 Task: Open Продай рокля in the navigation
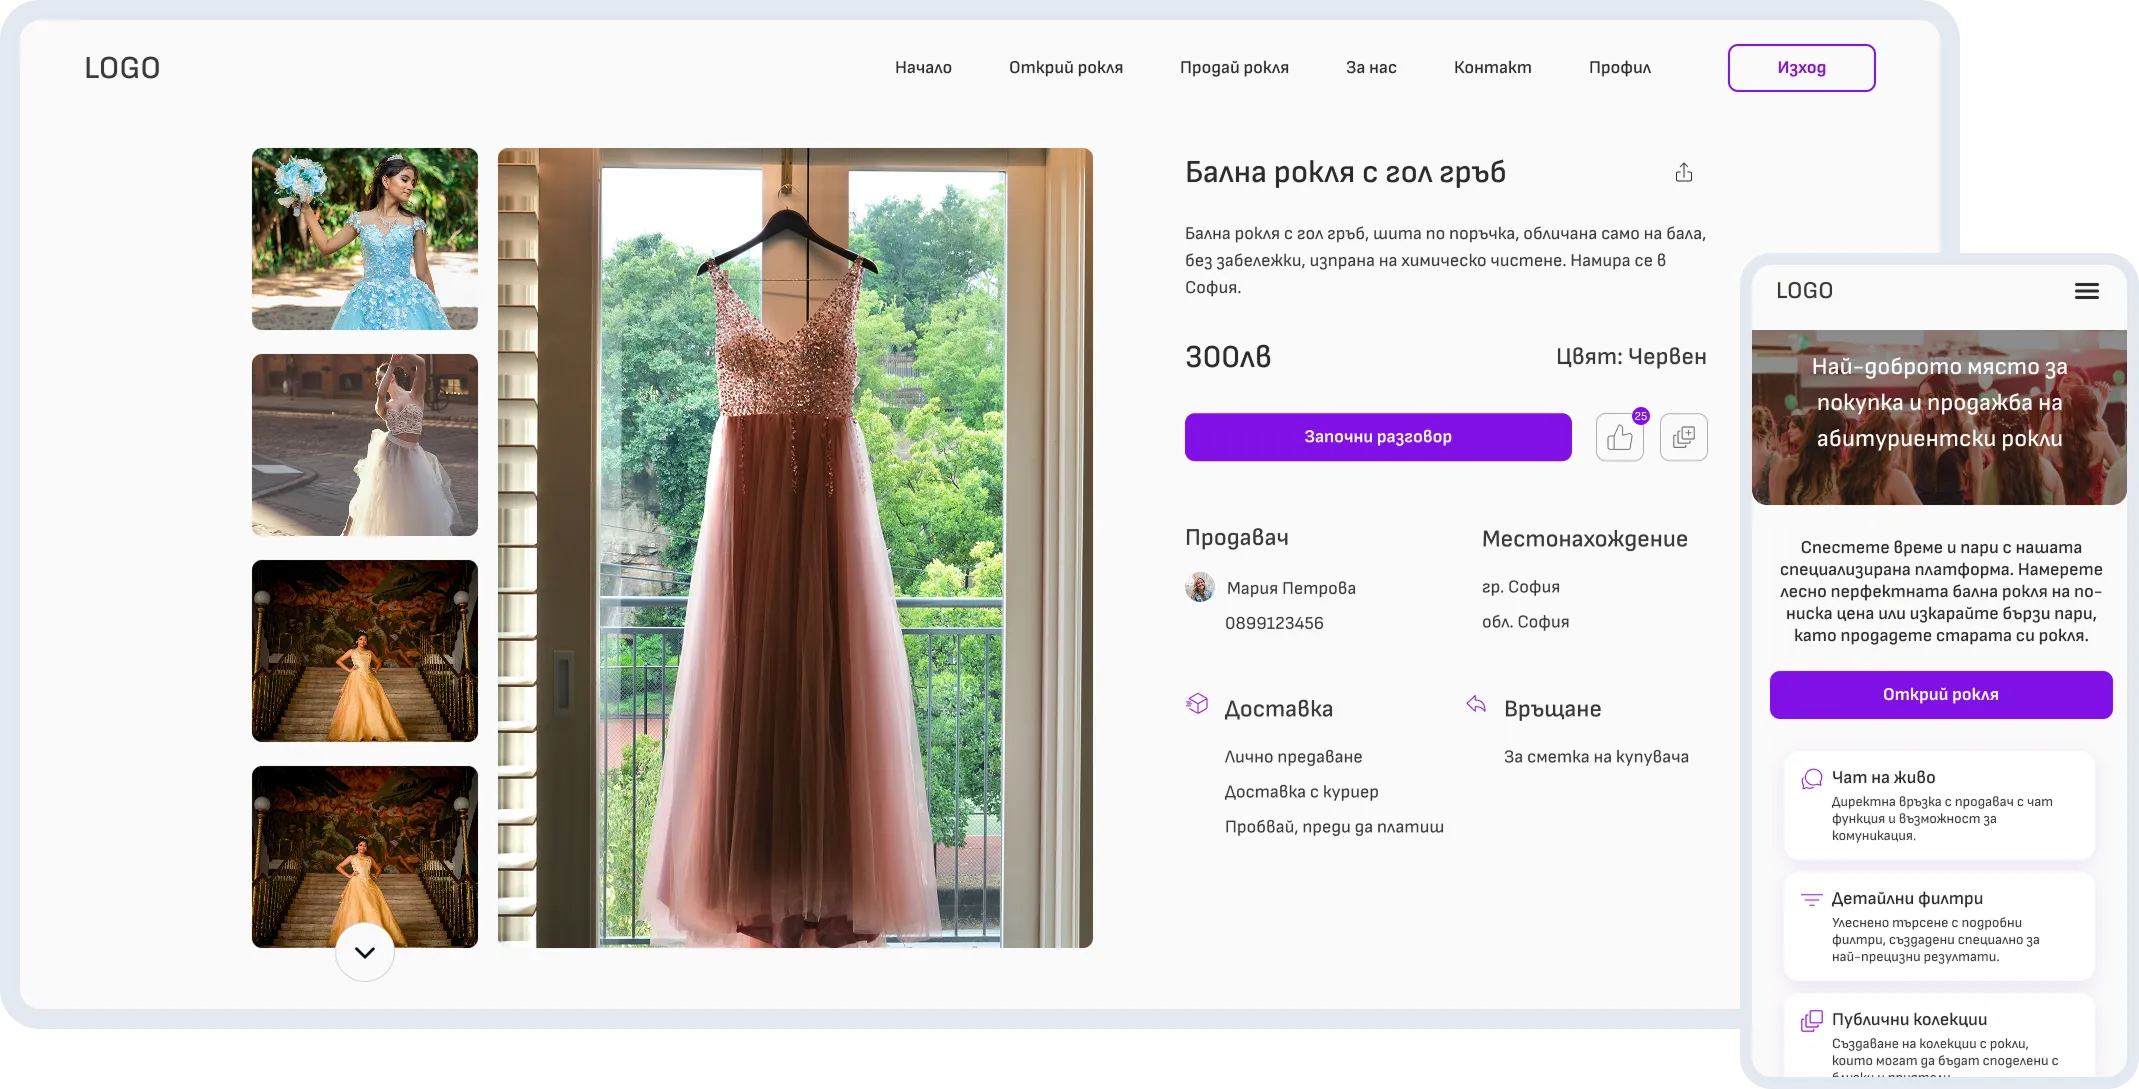click(x=1234, y=67)
